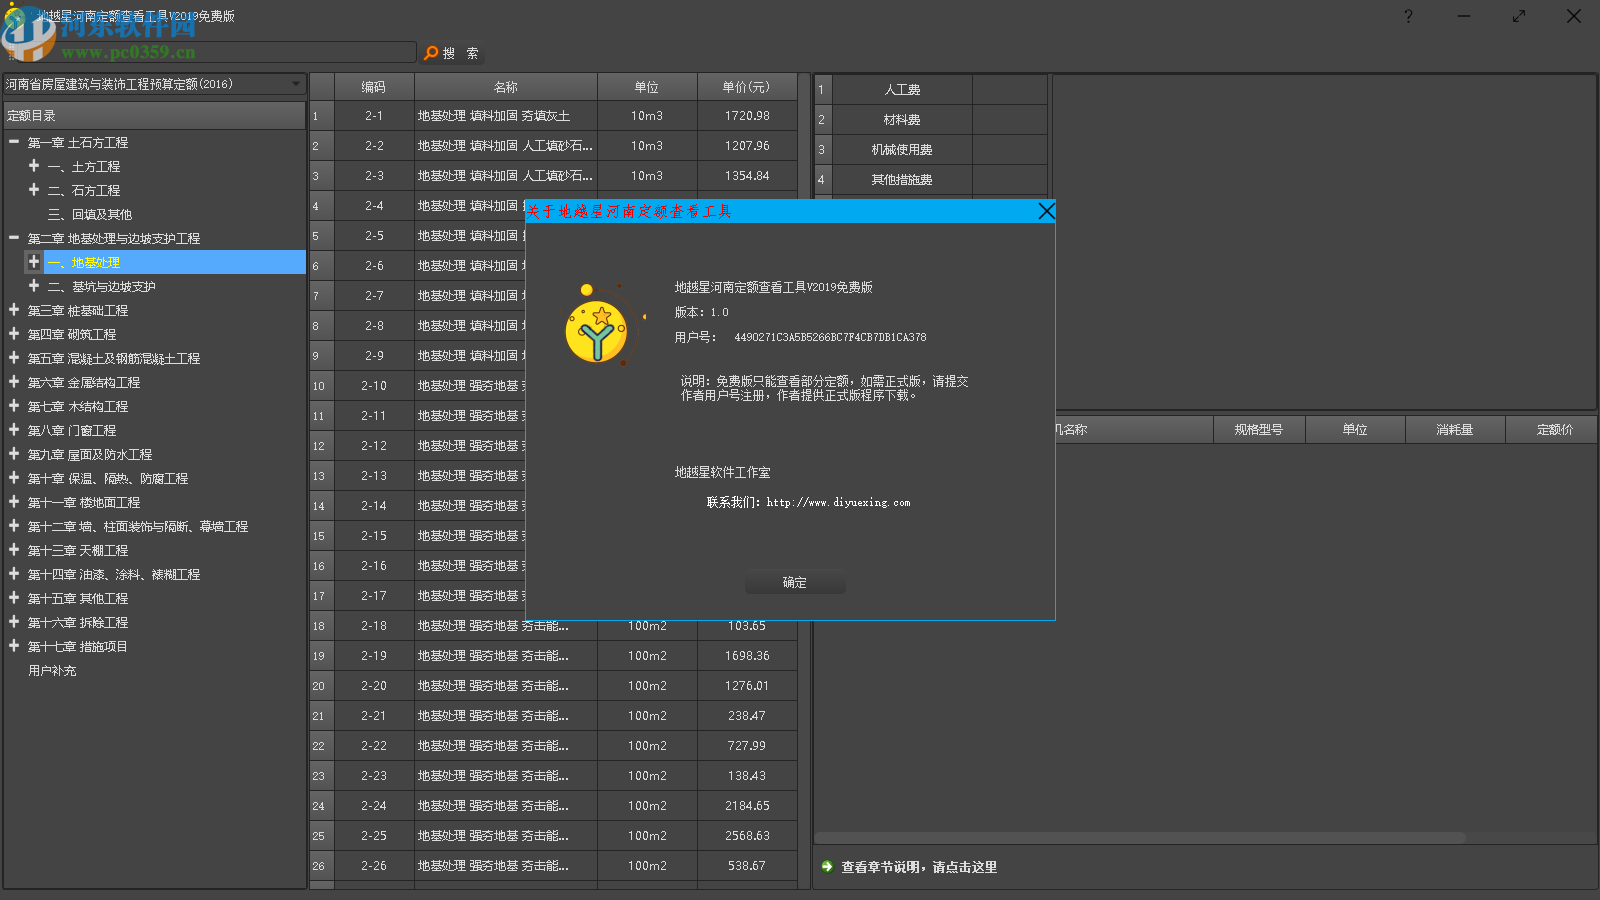
Task: Click row number 22 header
Action: (321, 746)
